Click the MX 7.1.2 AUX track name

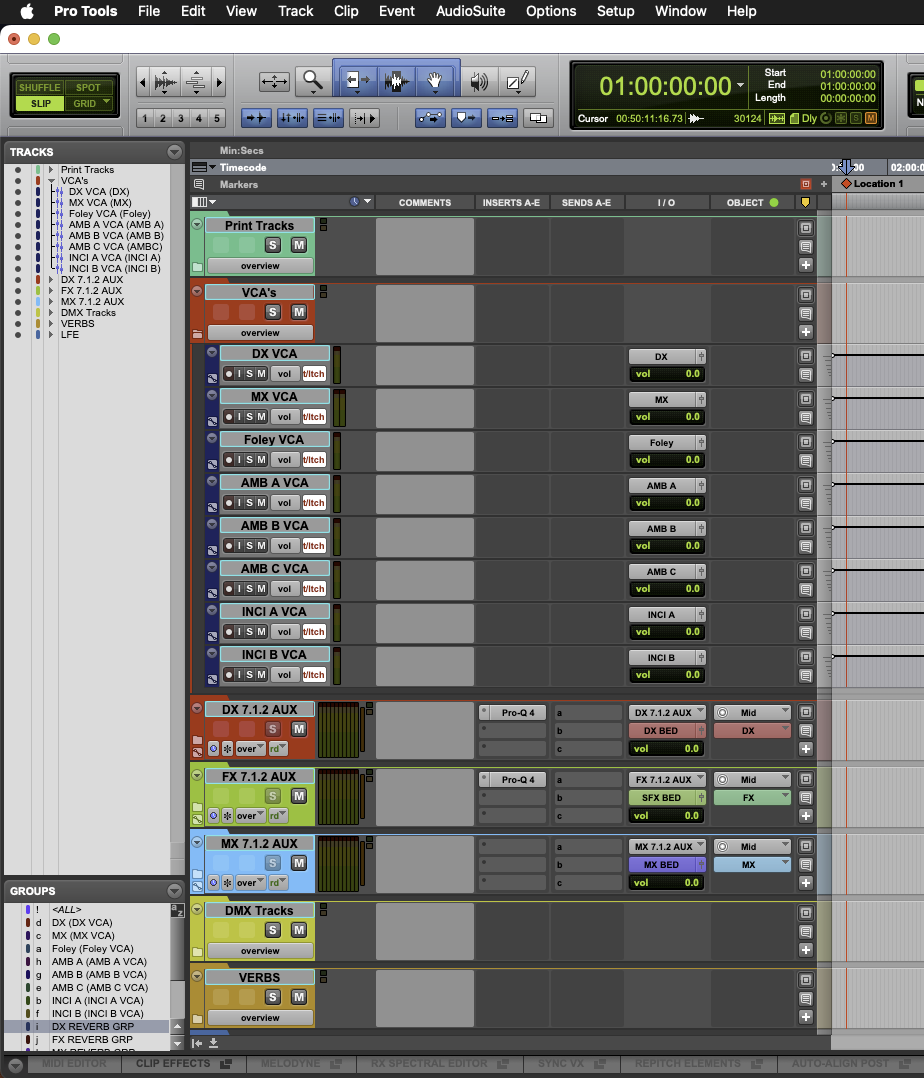[x=259, y=844]
